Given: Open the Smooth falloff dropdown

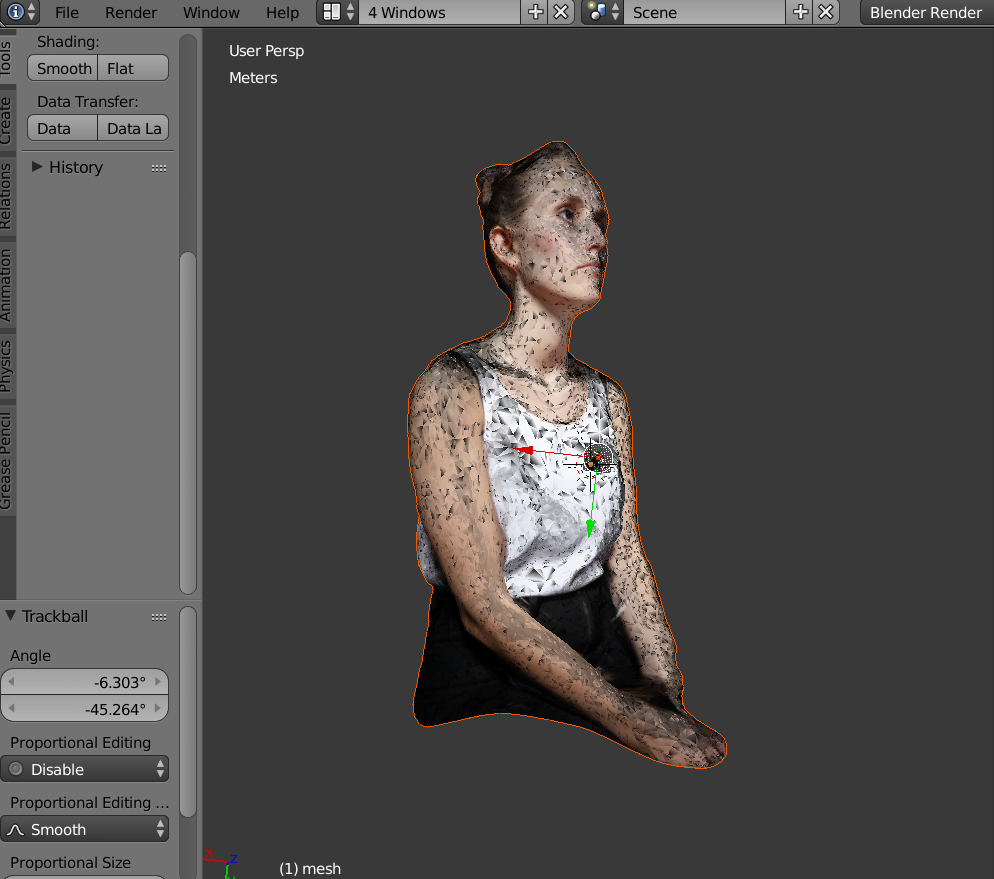Looking at the screenshot, I should 84,829.
